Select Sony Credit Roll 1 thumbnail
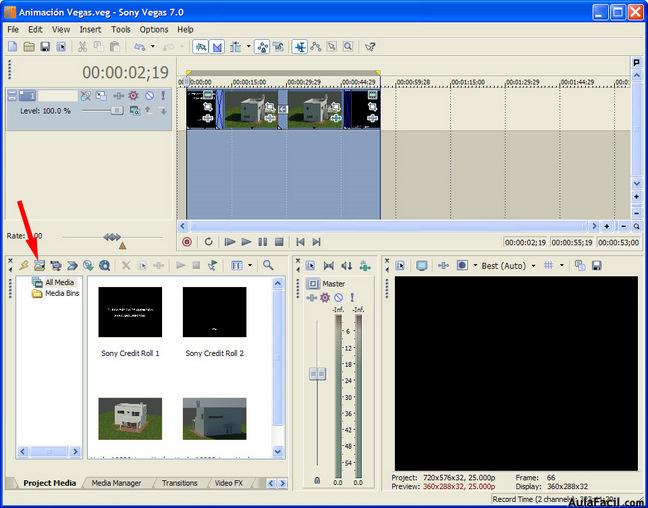 pos(130,312)
